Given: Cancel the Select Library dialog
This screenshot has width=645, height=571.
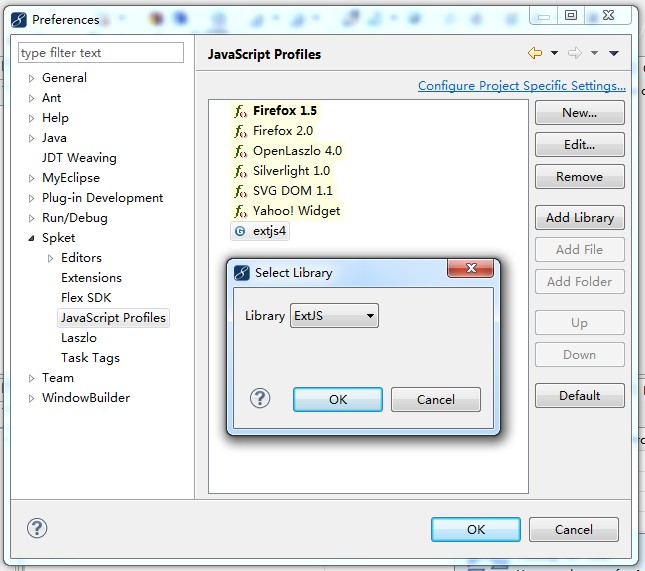Looking at the screenshot, I should (x=436, y=399).
